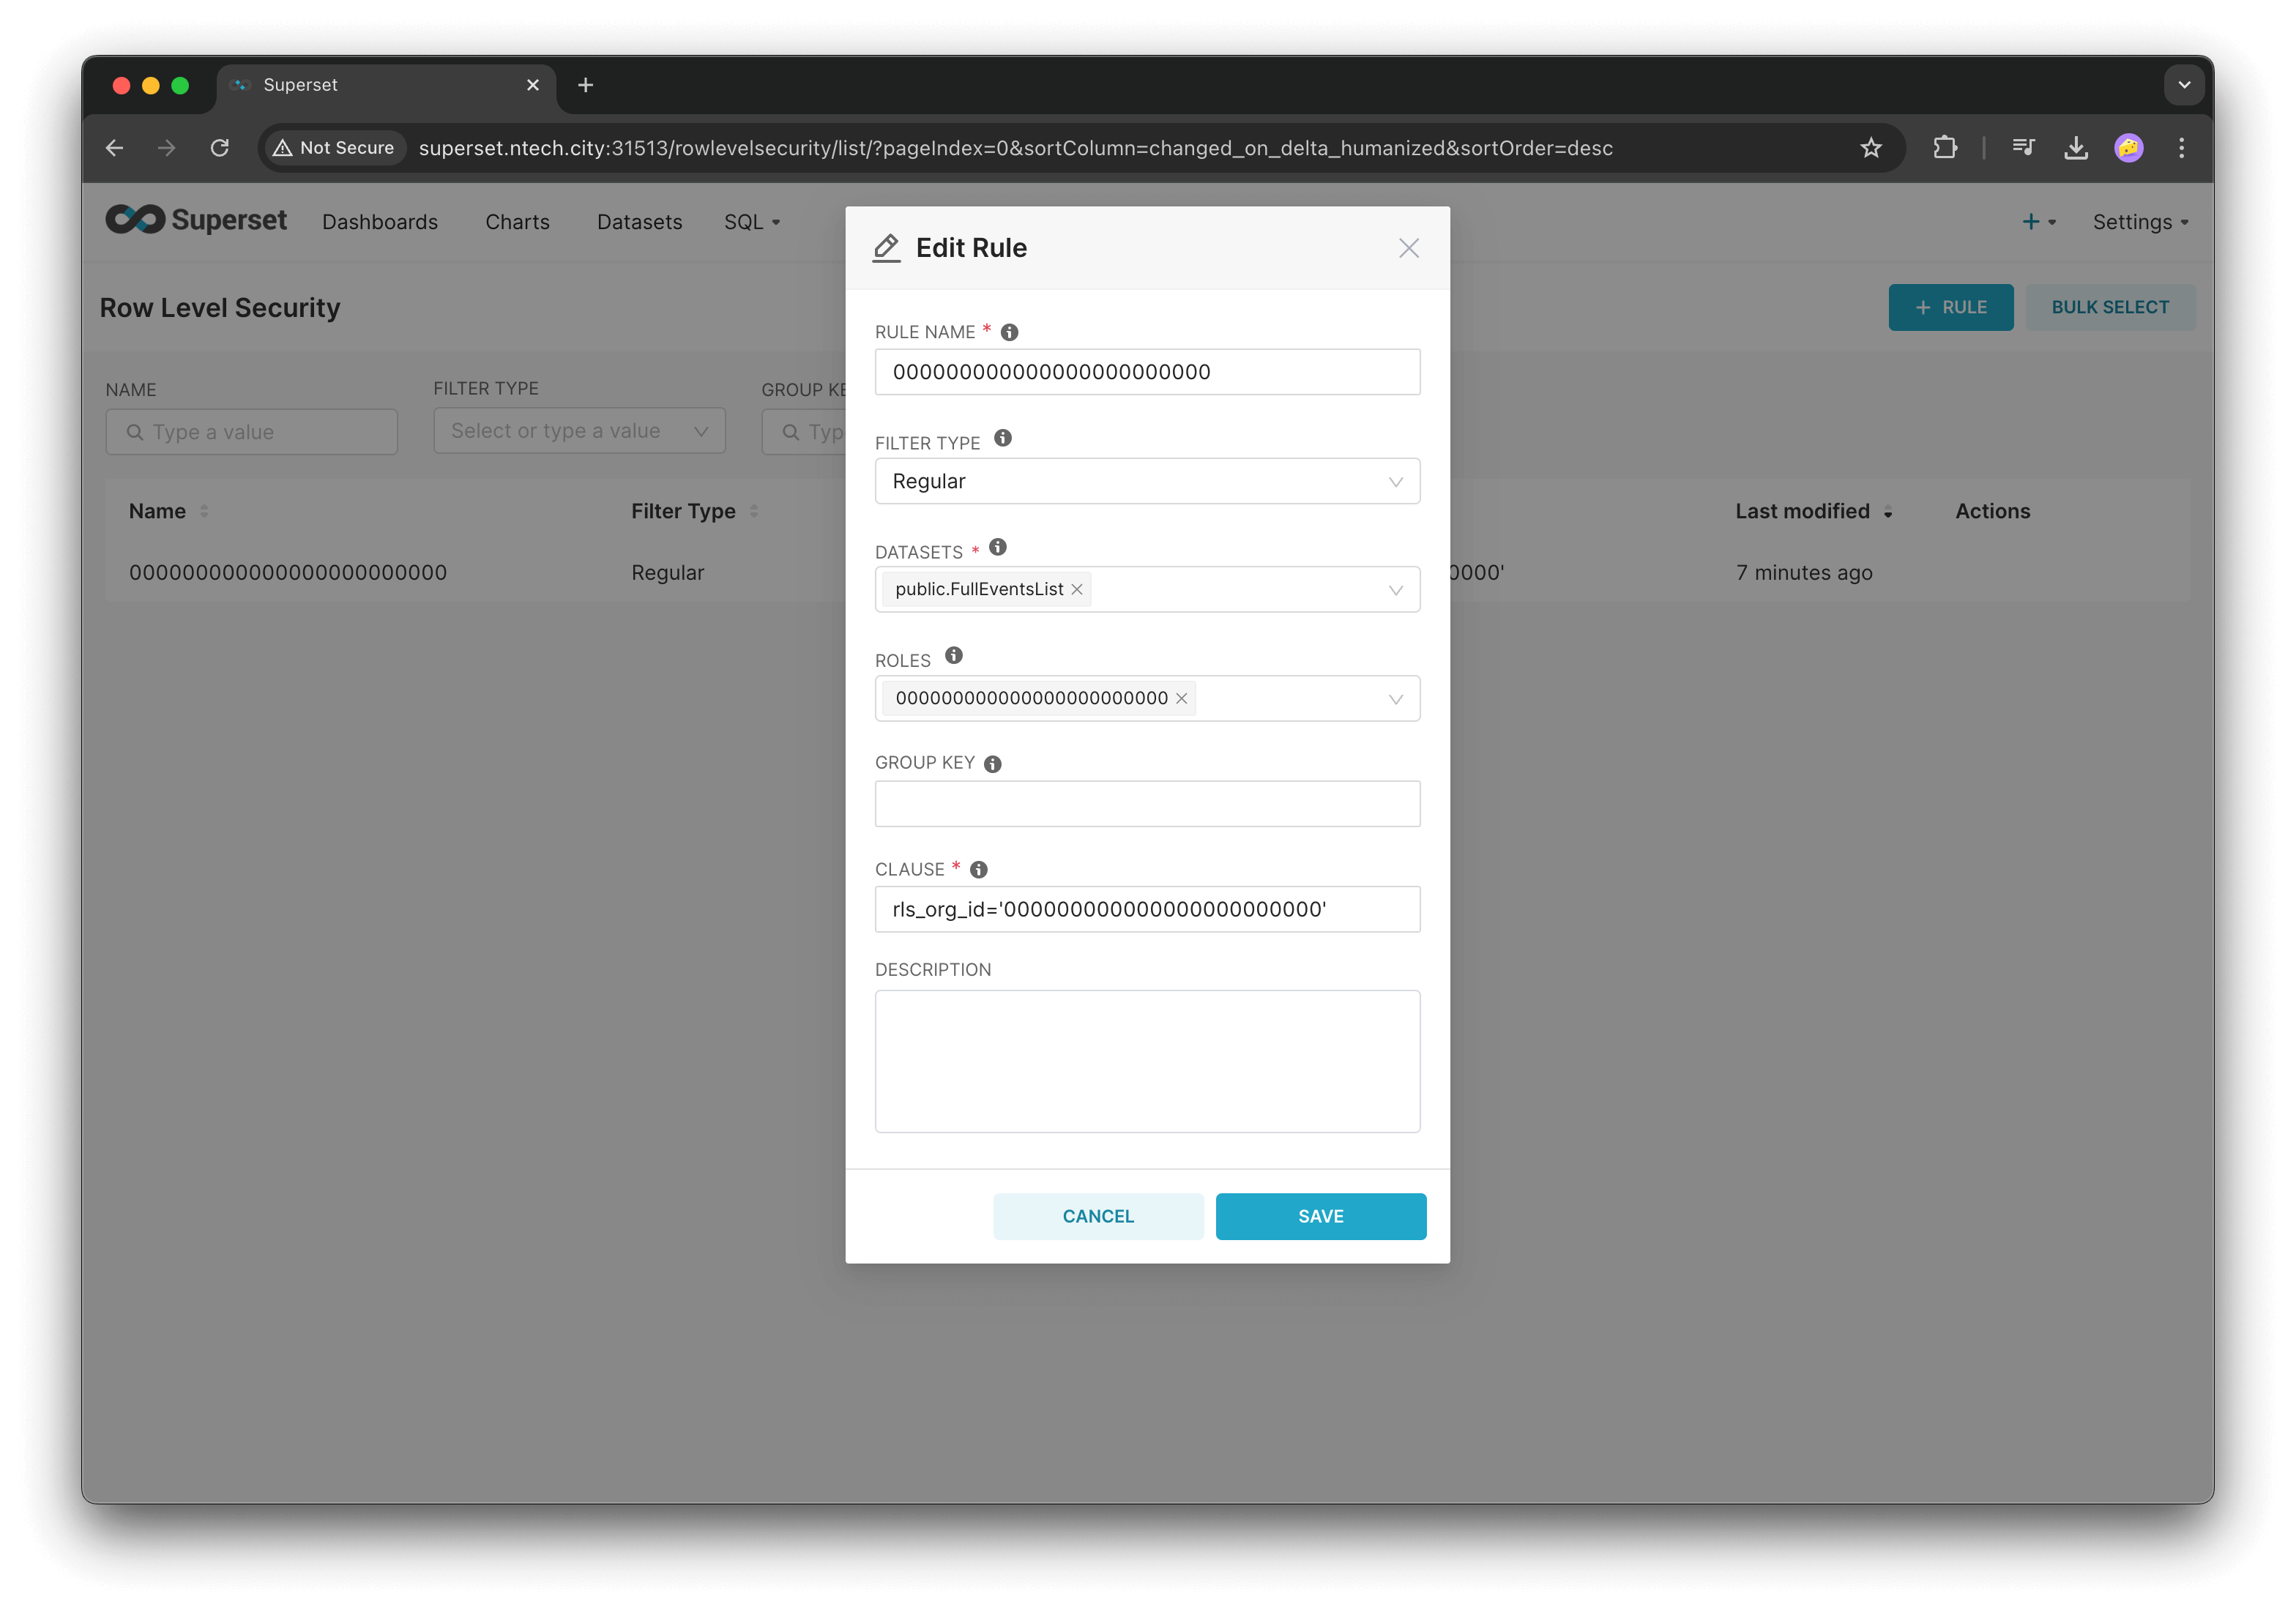
Task: Remove the selected role tag
Action: point(1181,699)
